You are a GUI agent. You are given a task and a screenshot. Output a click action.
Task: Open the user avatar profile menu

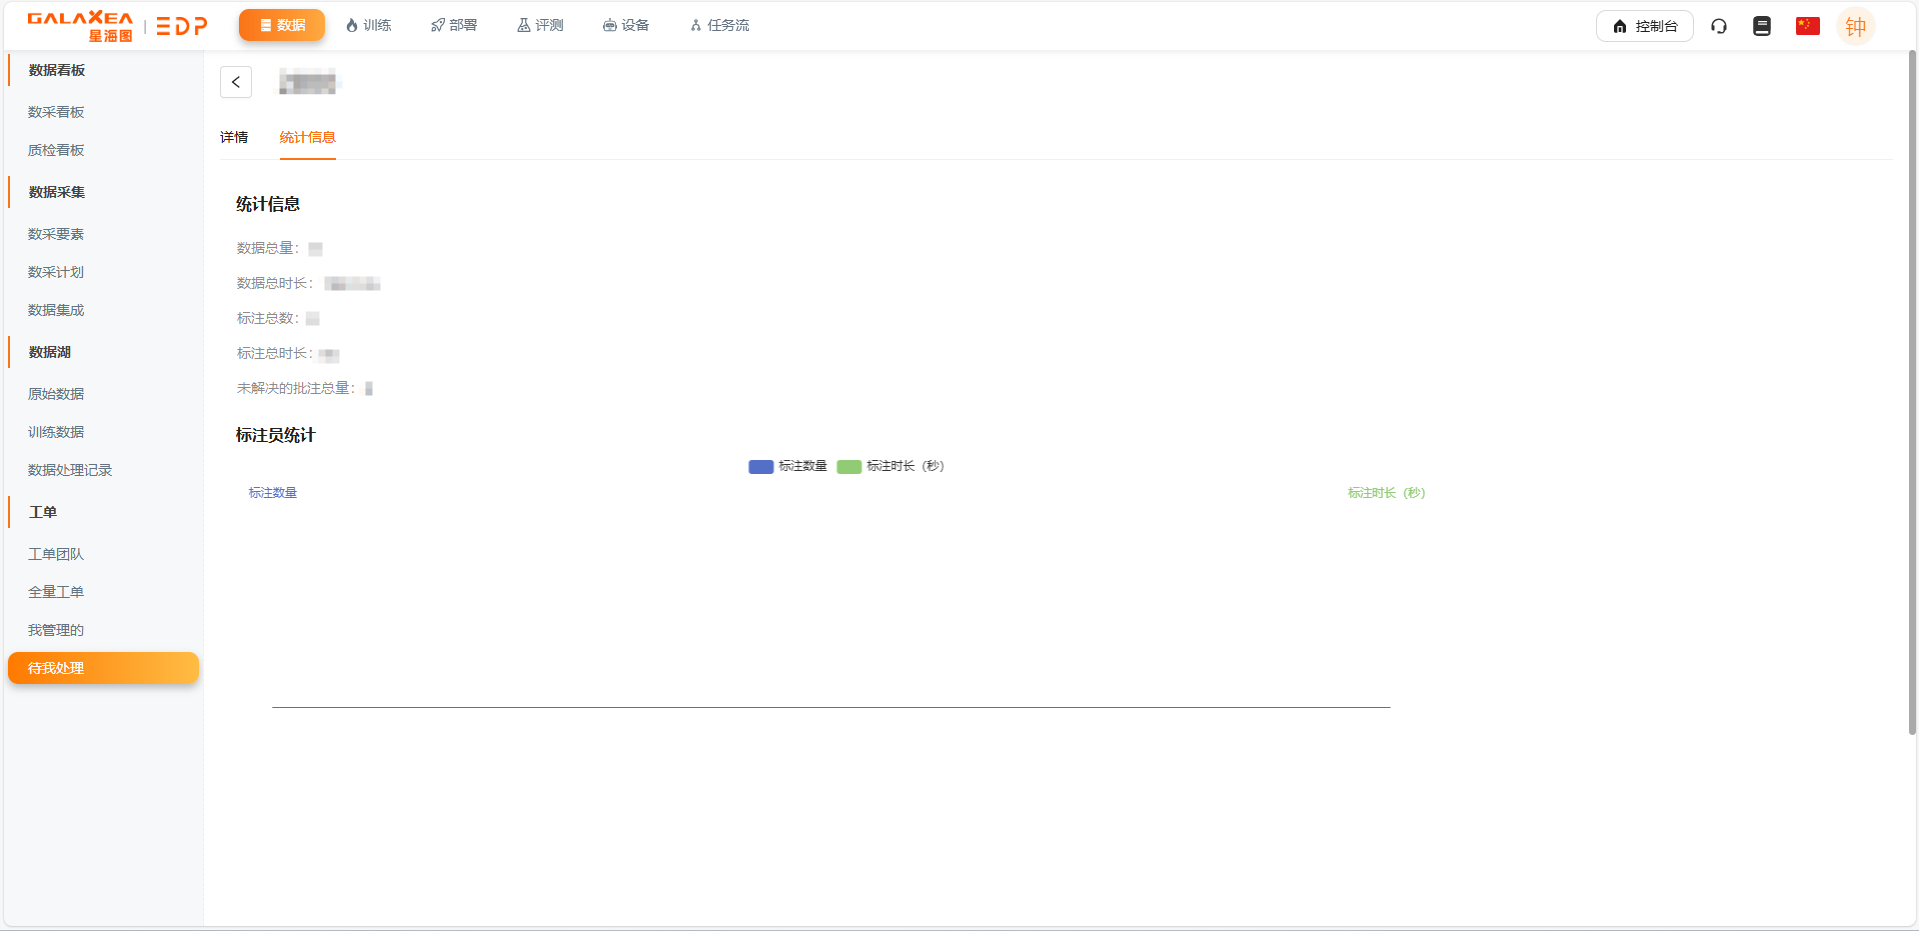(1855, 26)
